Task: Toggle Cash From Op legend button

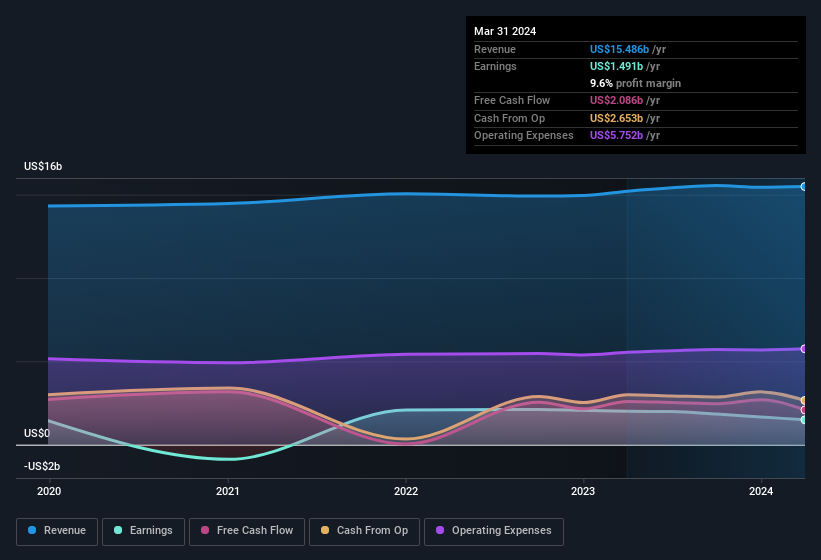Action: (x=364, y=532)
